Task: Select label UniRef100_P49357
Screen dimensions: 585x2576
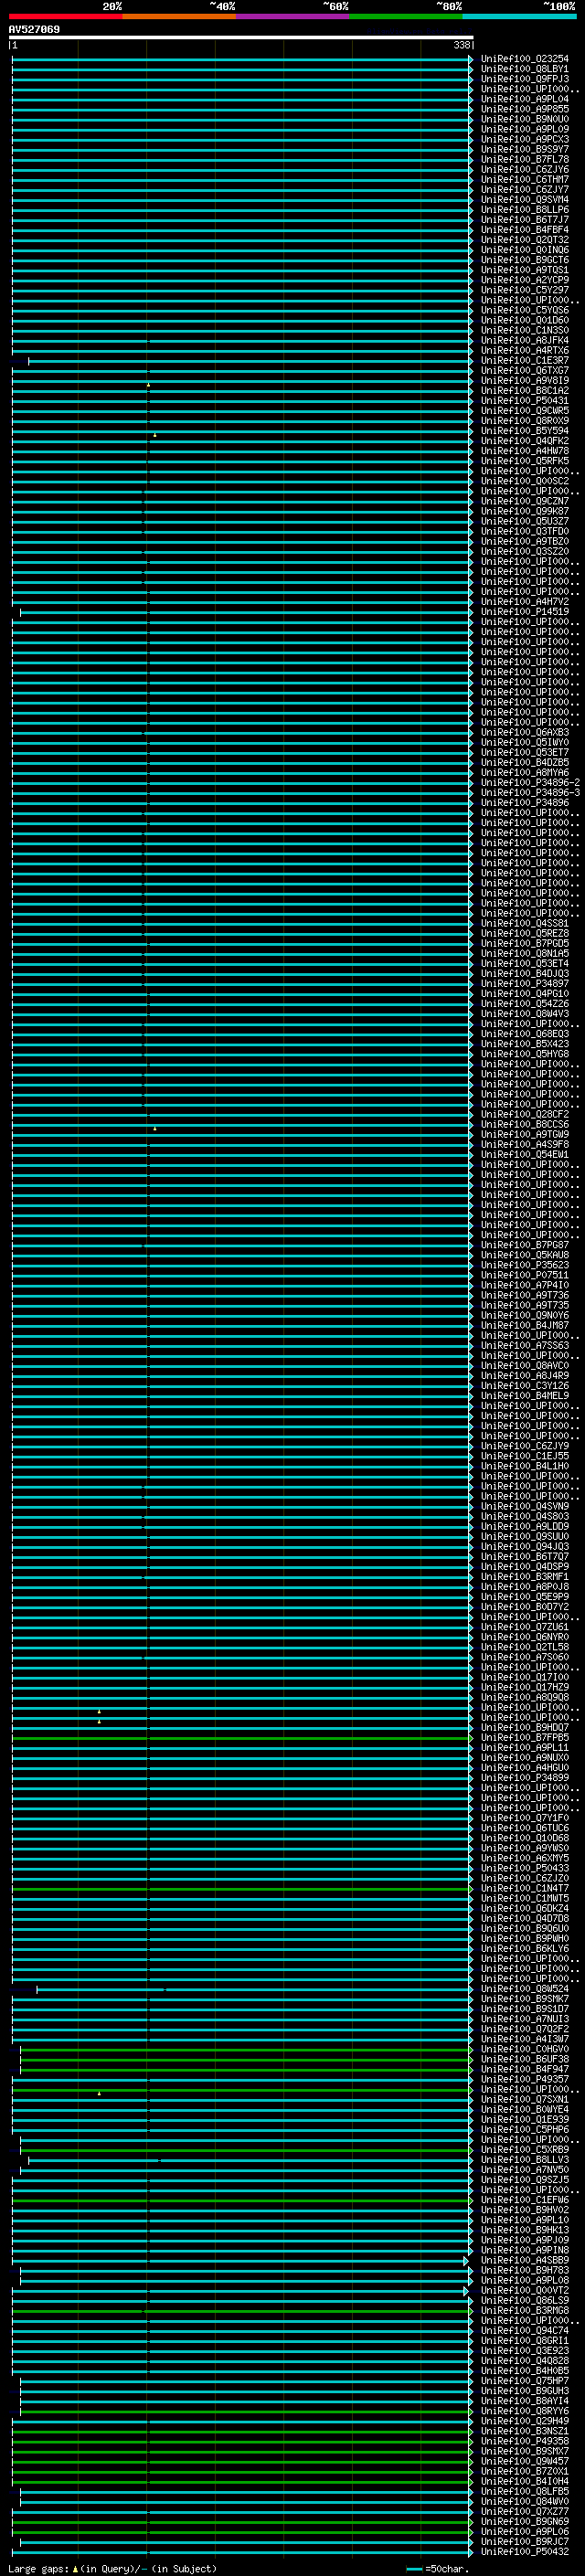Action: tap(525, 2080)
